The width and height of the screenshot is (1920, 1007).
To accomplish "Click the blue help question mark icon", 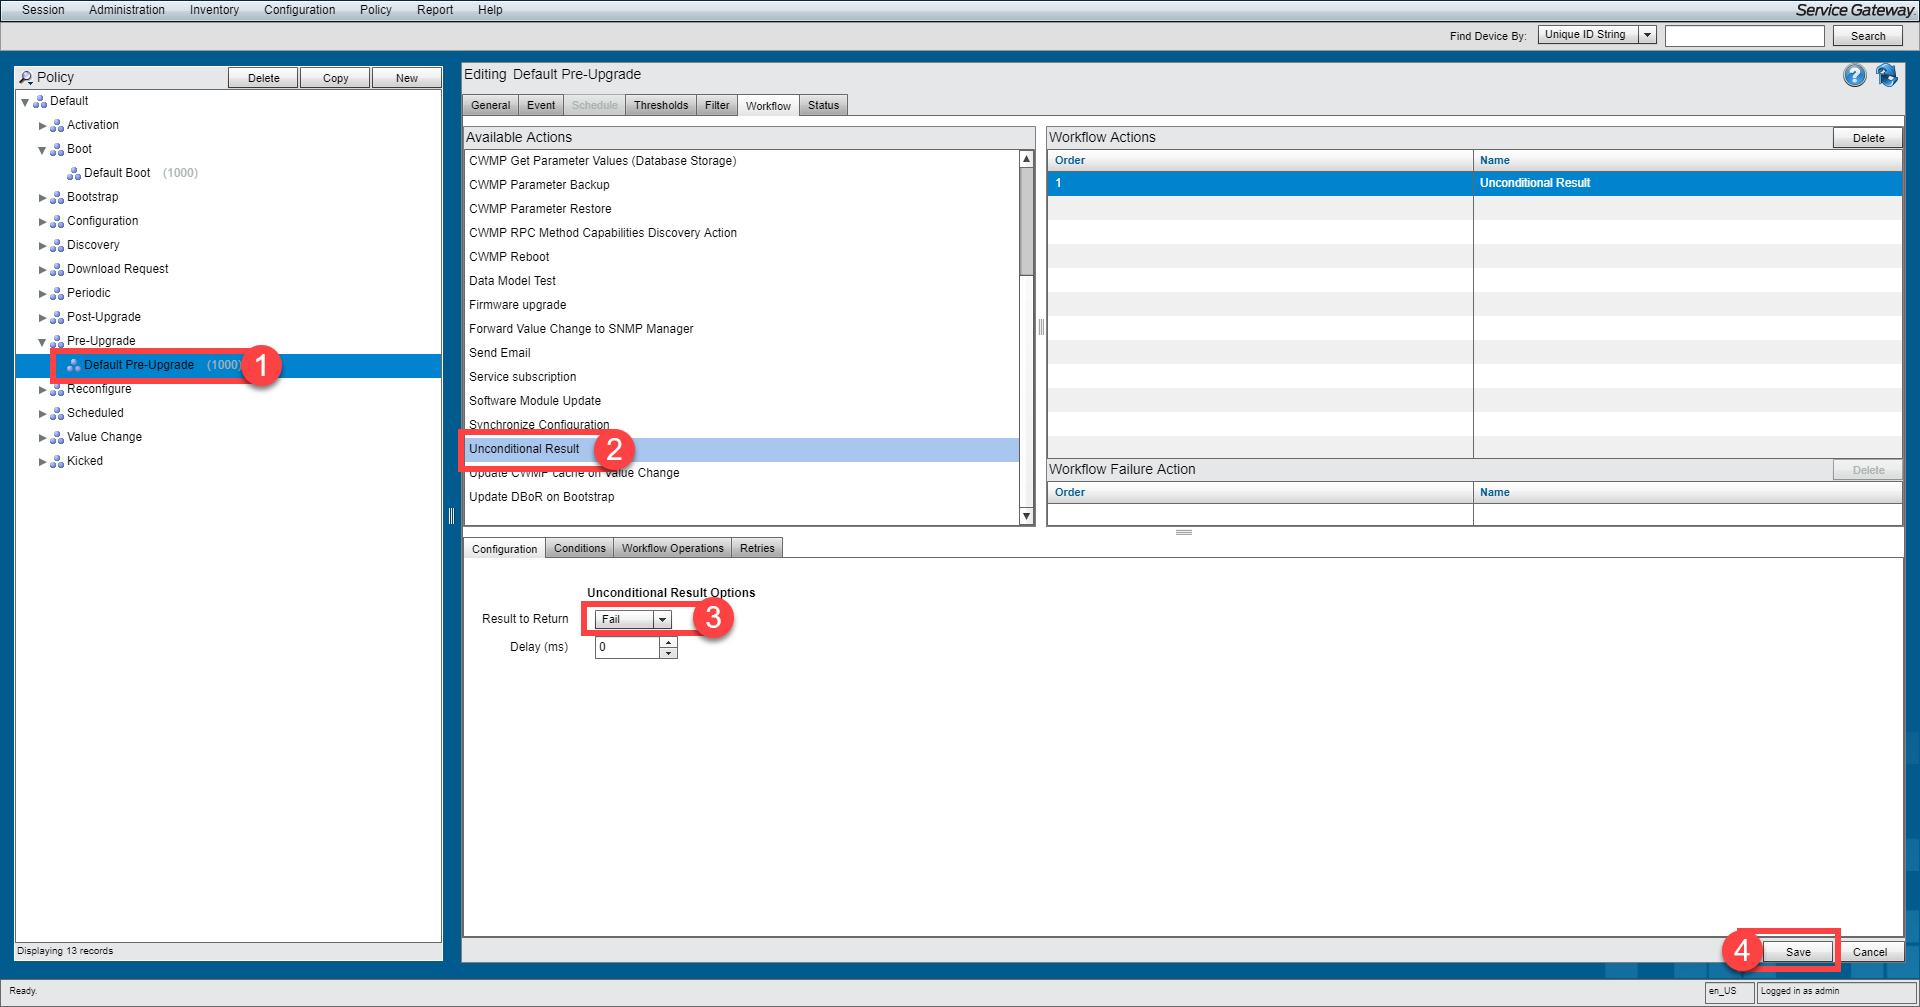I will (1854, 76).
